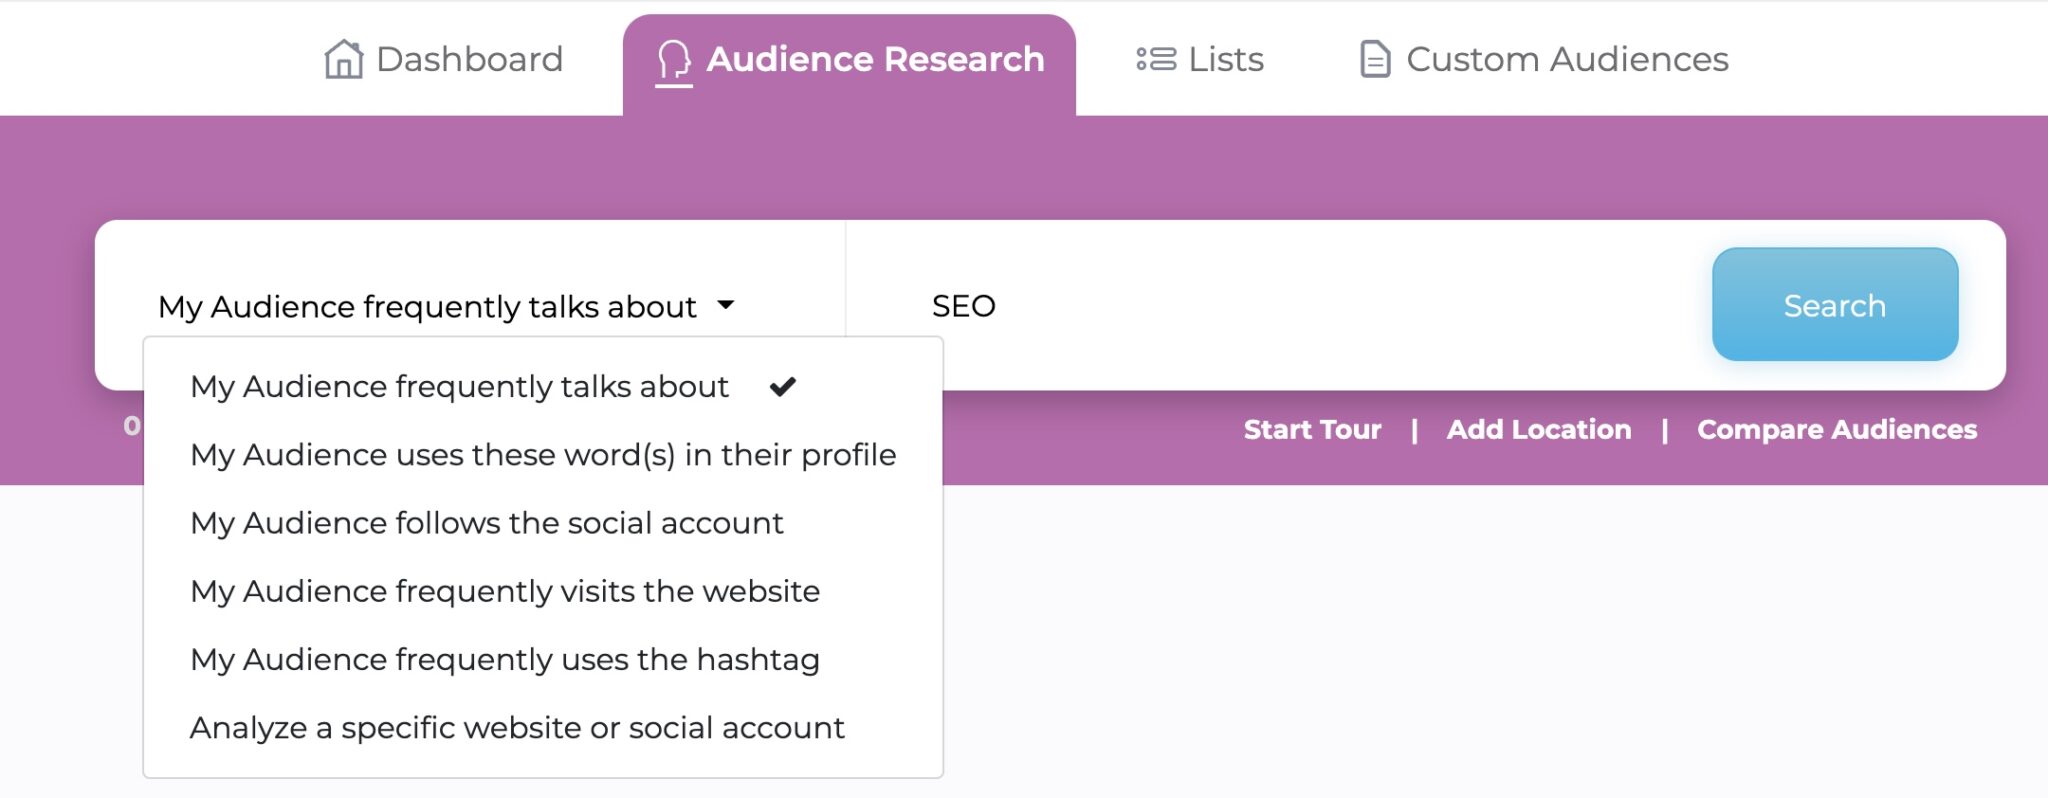Image resolution: width=2048 pixels, height=798 pixels.
Task: Go to the Custom Audiences tab
Action: click(1544, 59)
